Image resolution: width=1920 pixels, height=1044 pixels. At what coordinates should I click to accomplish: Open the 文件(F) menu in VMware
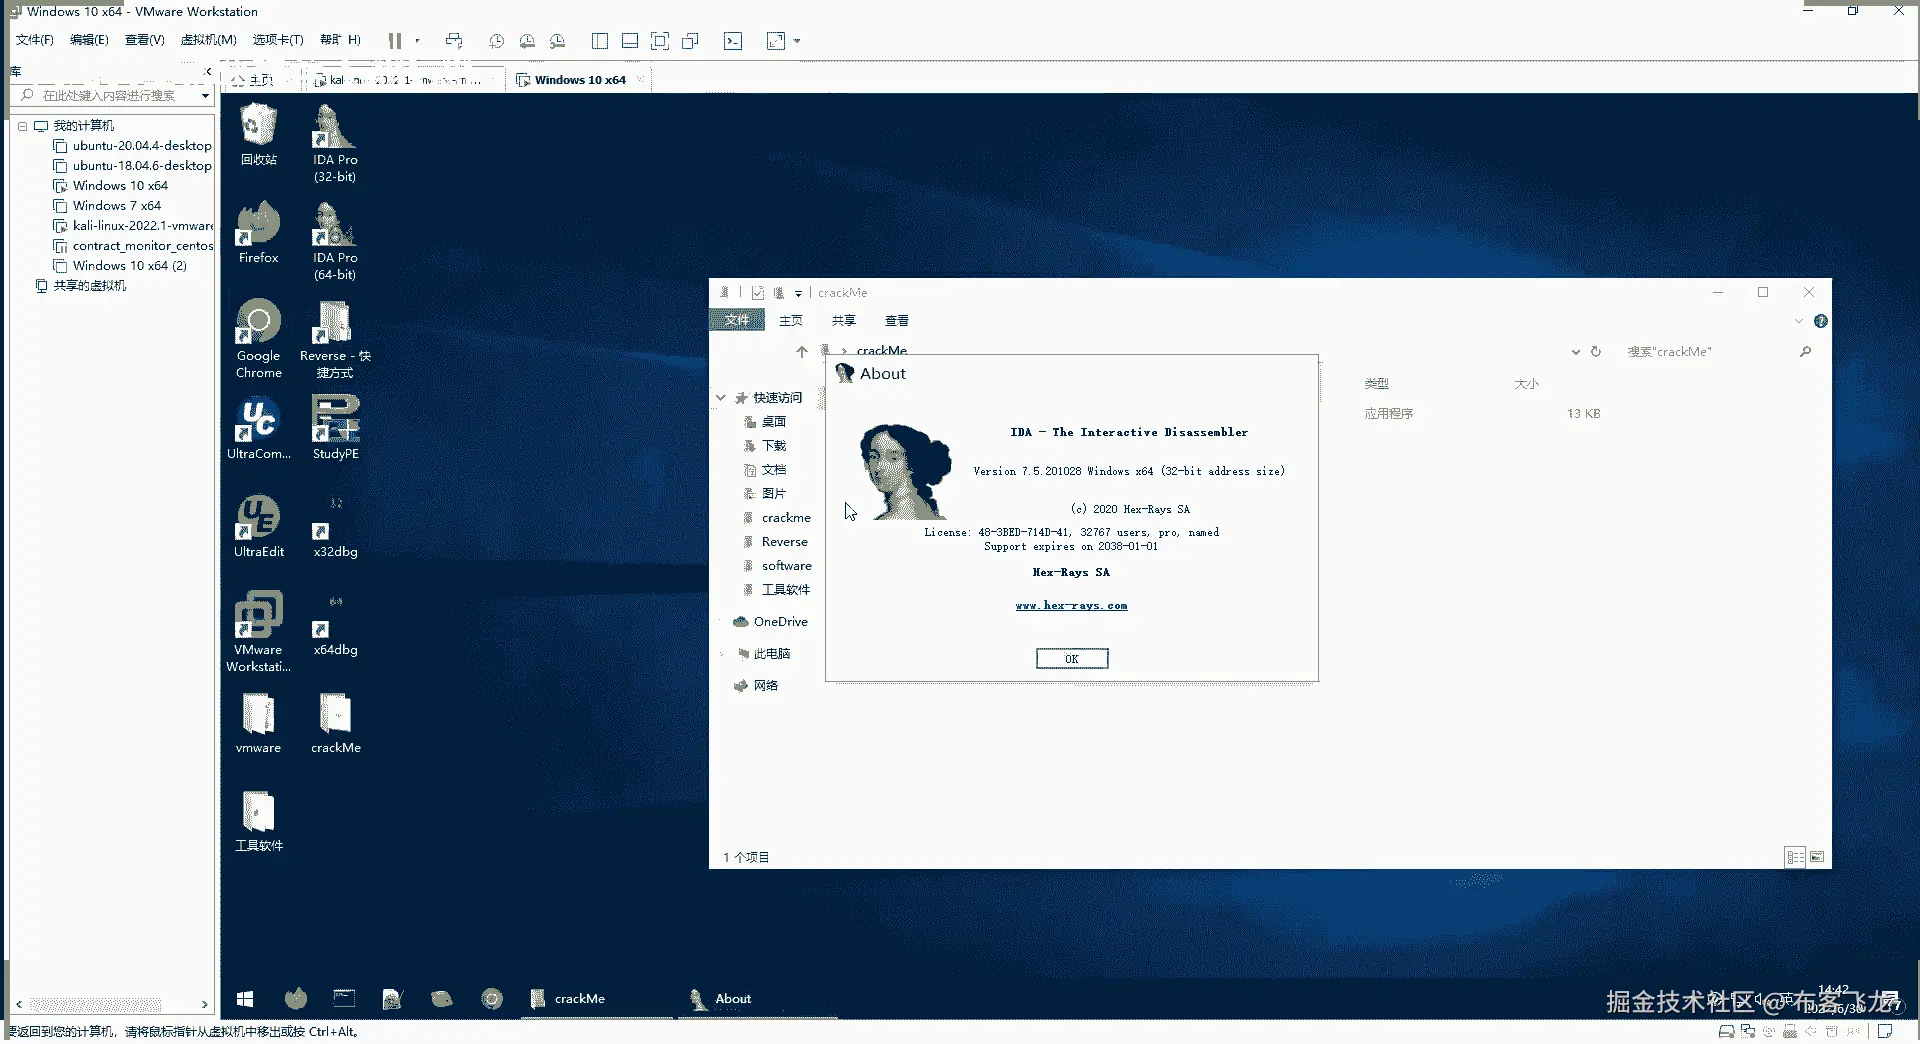35,40
